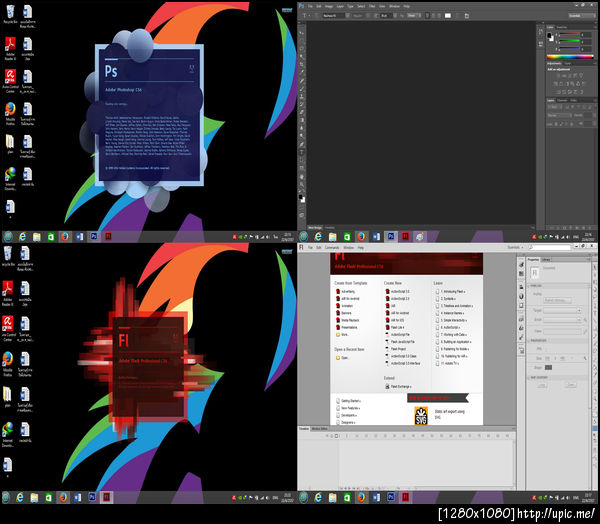Click Publish Settings button in Flash Properties

coord(558,301)
